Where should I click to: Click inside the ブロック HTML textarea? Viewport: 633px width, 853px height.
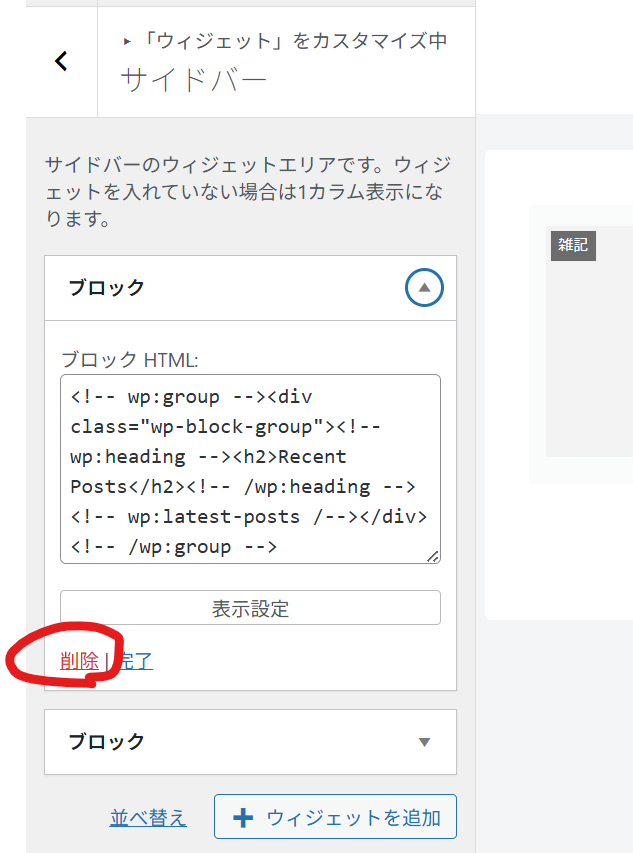coord(250,470)
